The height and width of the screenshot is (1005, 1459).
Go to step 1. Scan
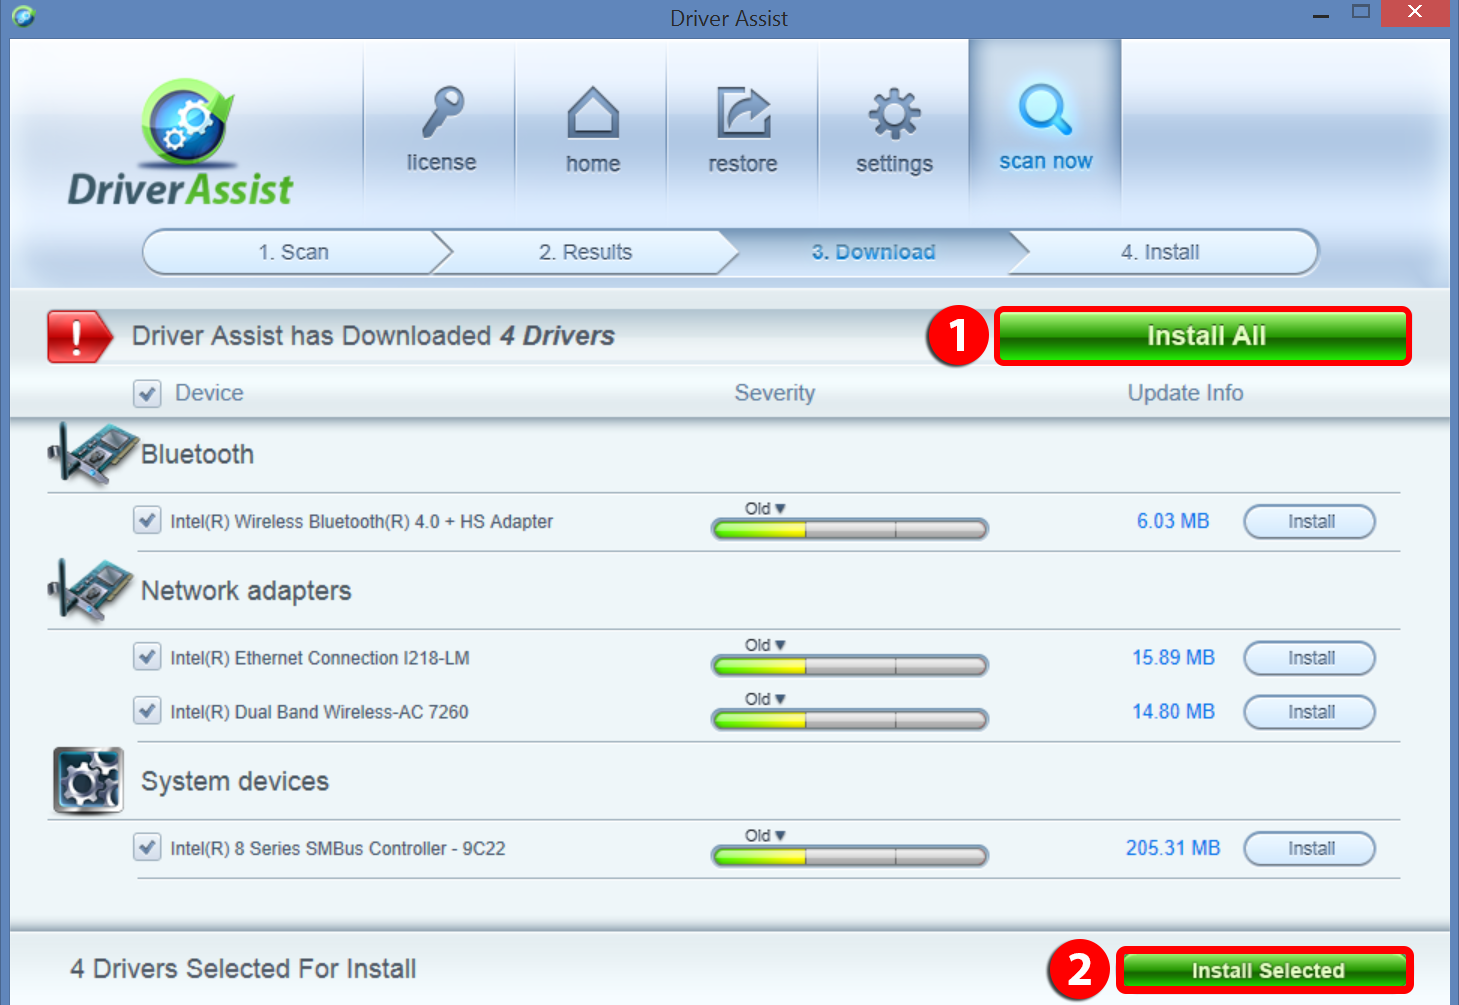(293, 252)
